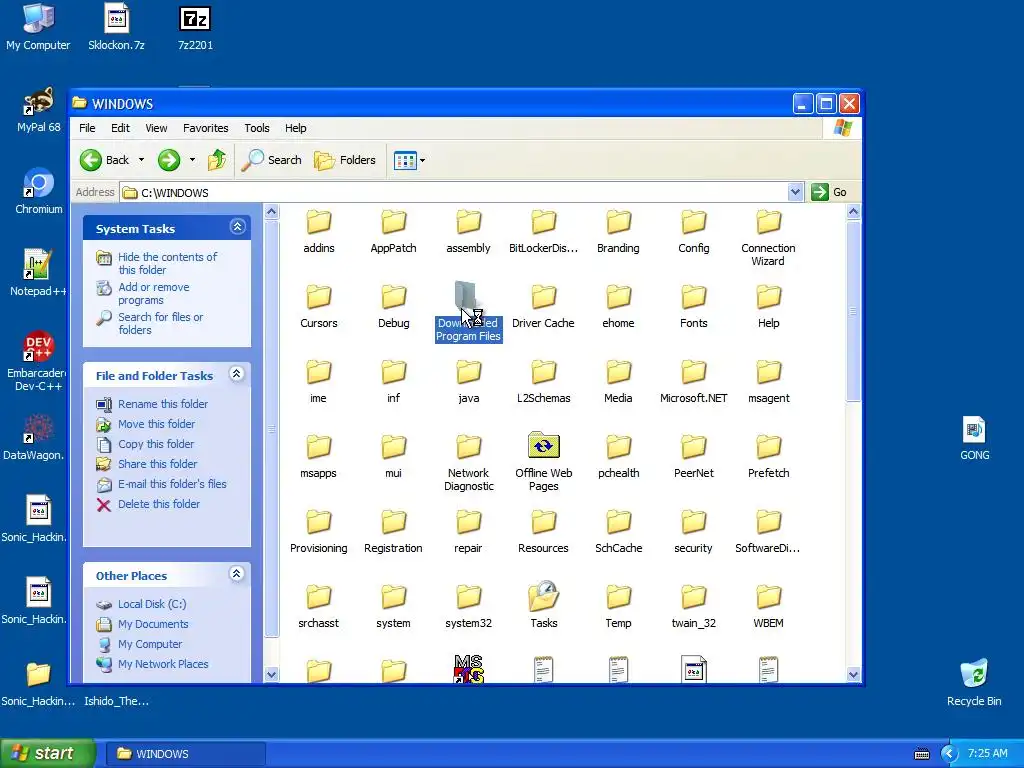
Task: Open the Favorites menu
Action: pyautogui.click(x=206, y=128)
